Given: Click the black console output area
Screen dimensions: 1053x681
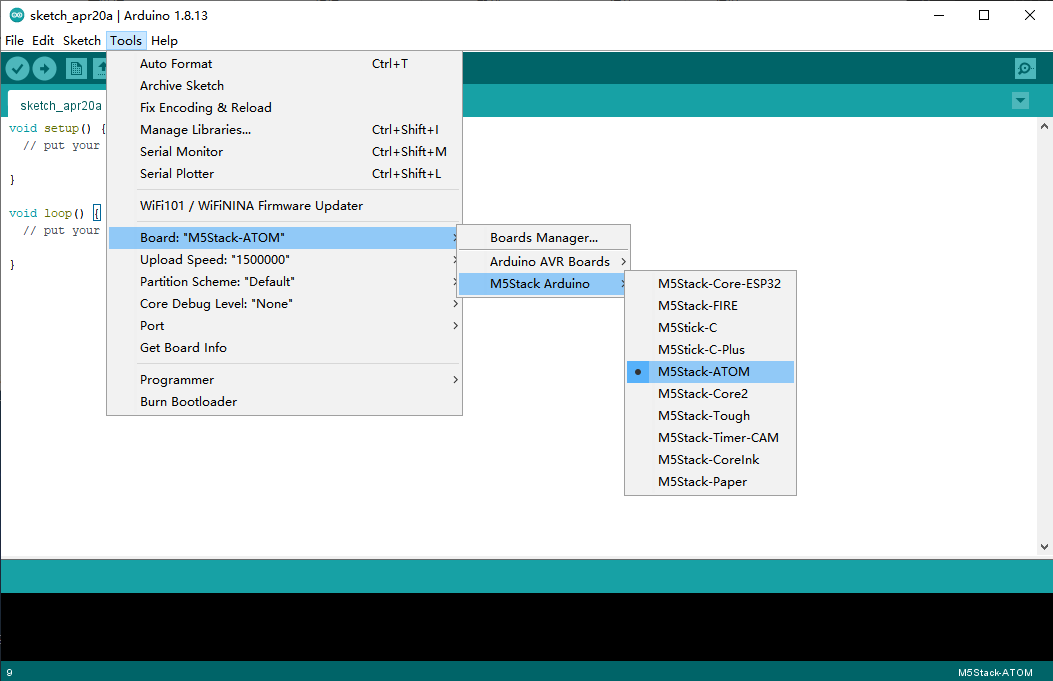Looking at the screenshot, I should (526, 627).
